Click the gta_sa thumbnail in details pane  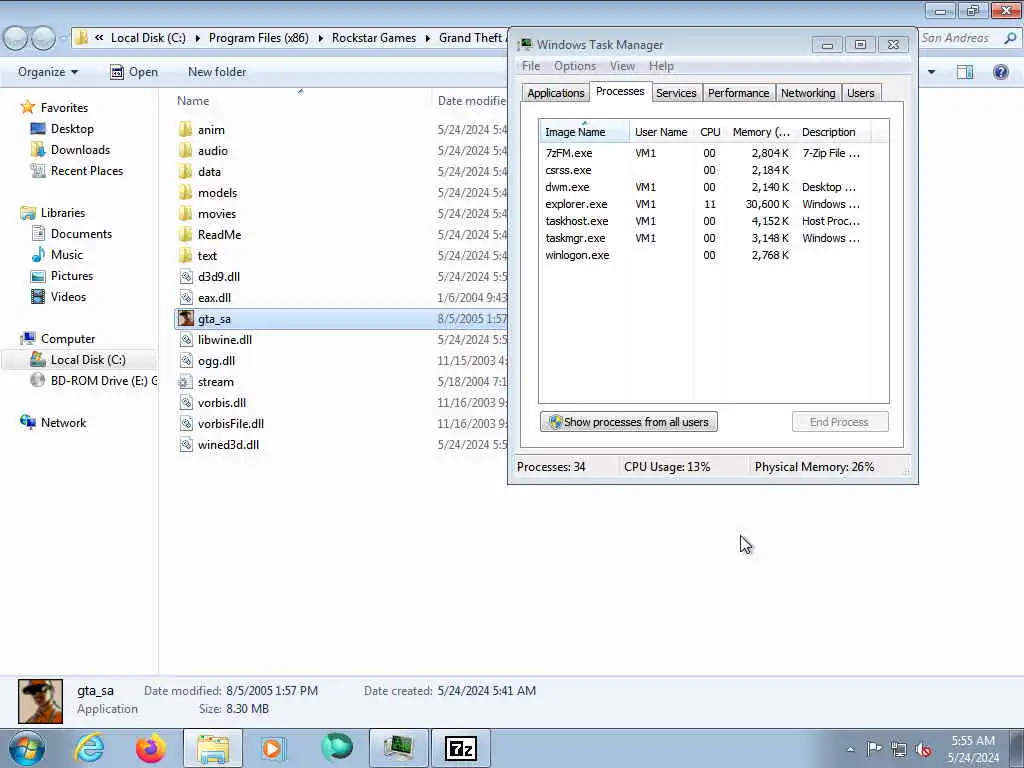point(40,701)
